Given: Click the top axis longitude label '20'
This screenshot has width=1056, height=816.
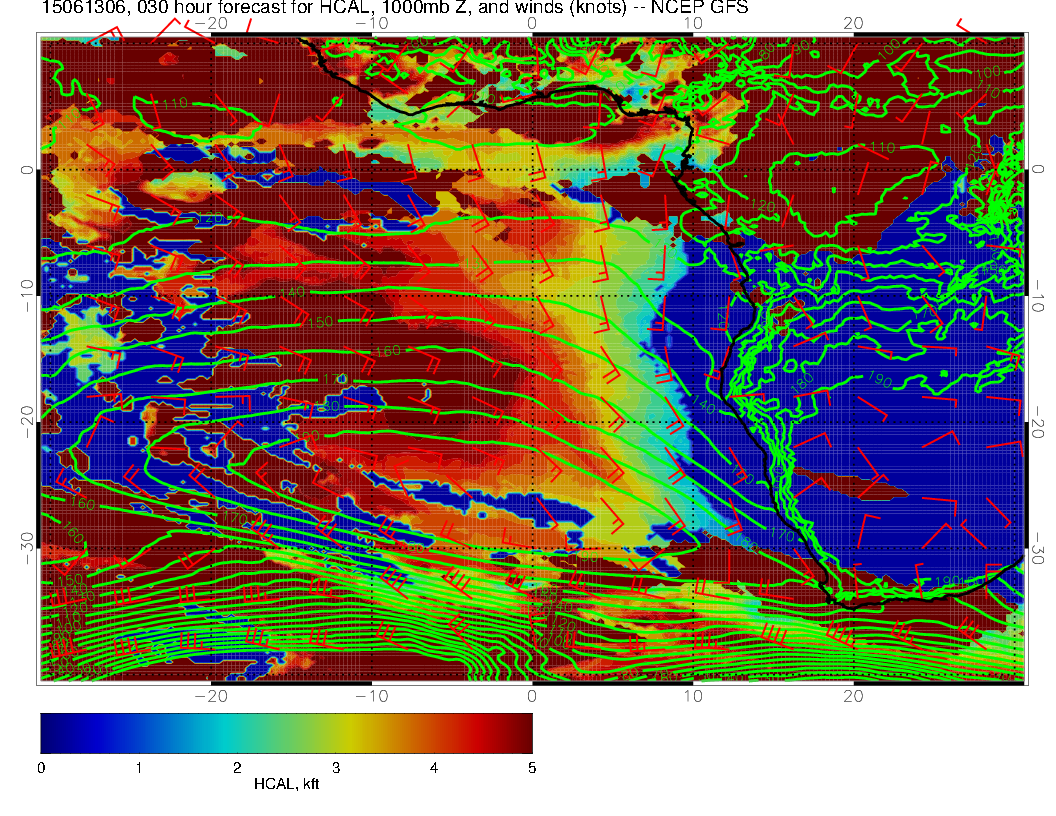Looking at the screenshot, I should (853, 22).
